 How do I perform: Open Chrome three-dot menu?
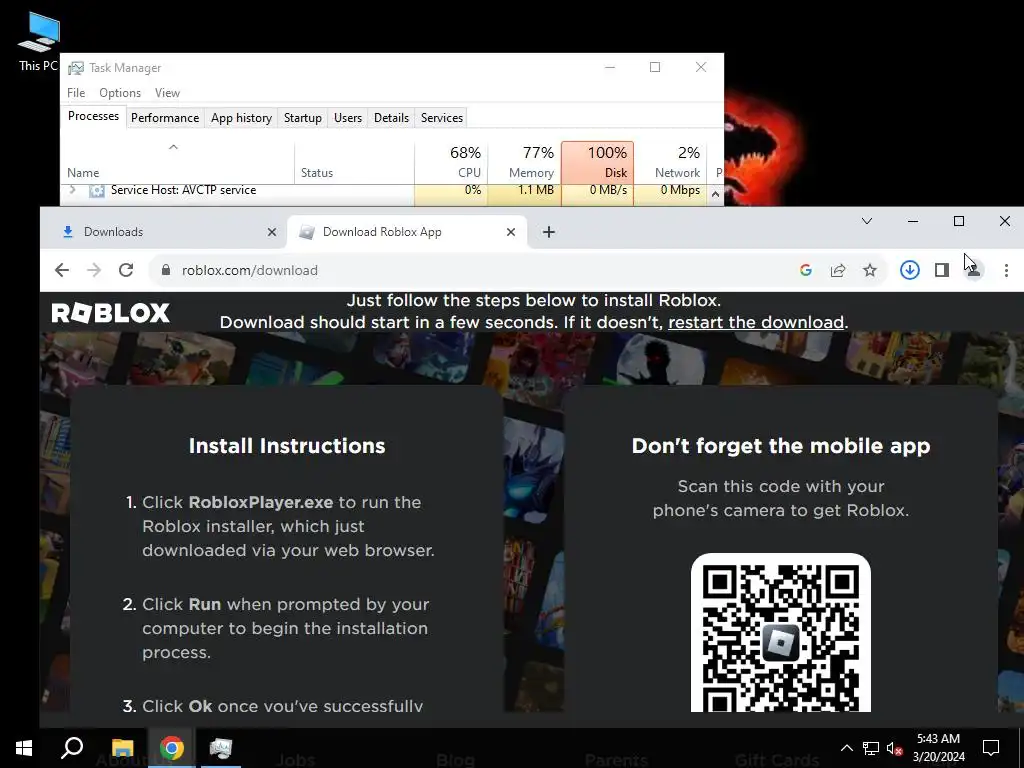1006,270
